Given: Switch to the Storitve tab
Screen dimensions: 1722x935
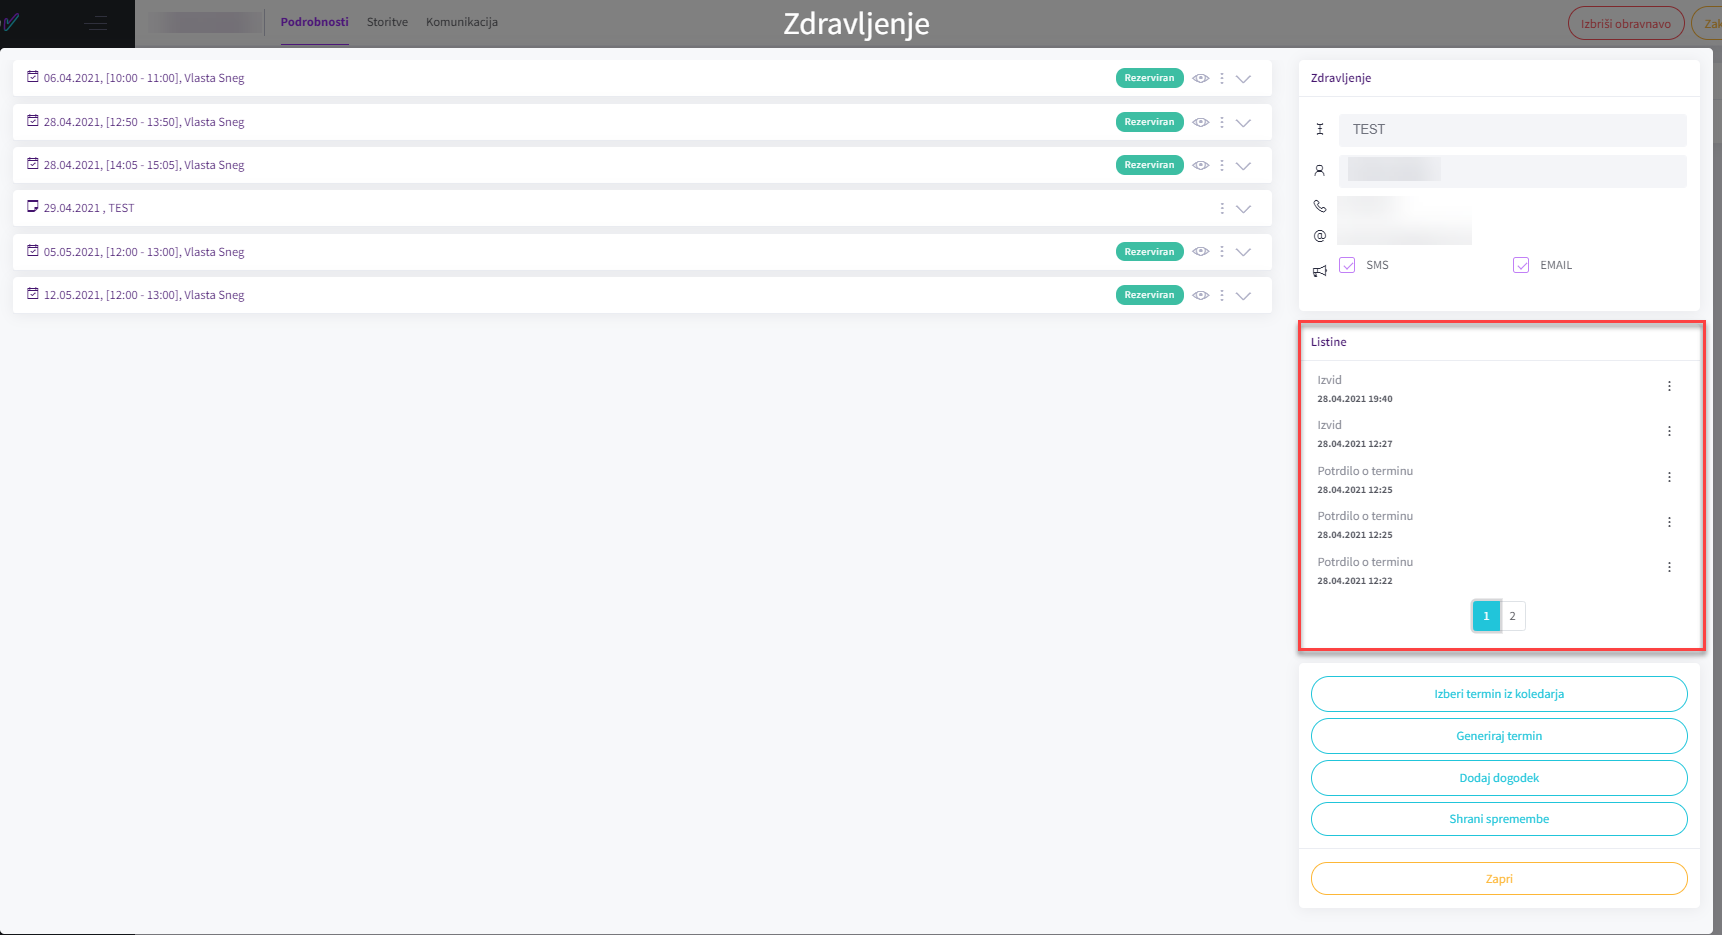Looking at the screenshot, I should (387, 22).
